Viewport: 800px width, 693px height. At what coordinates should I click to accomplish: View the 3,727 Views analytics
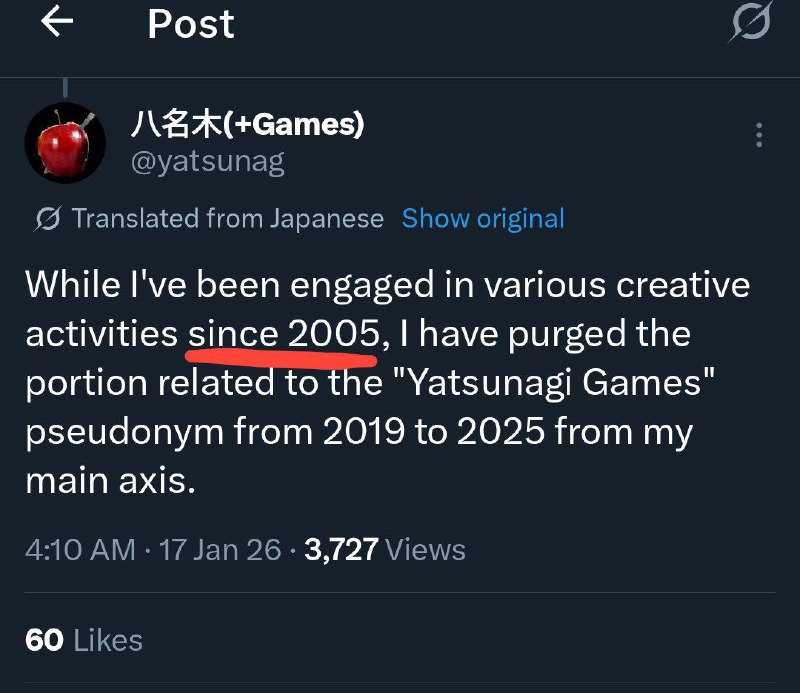(384, 549)
